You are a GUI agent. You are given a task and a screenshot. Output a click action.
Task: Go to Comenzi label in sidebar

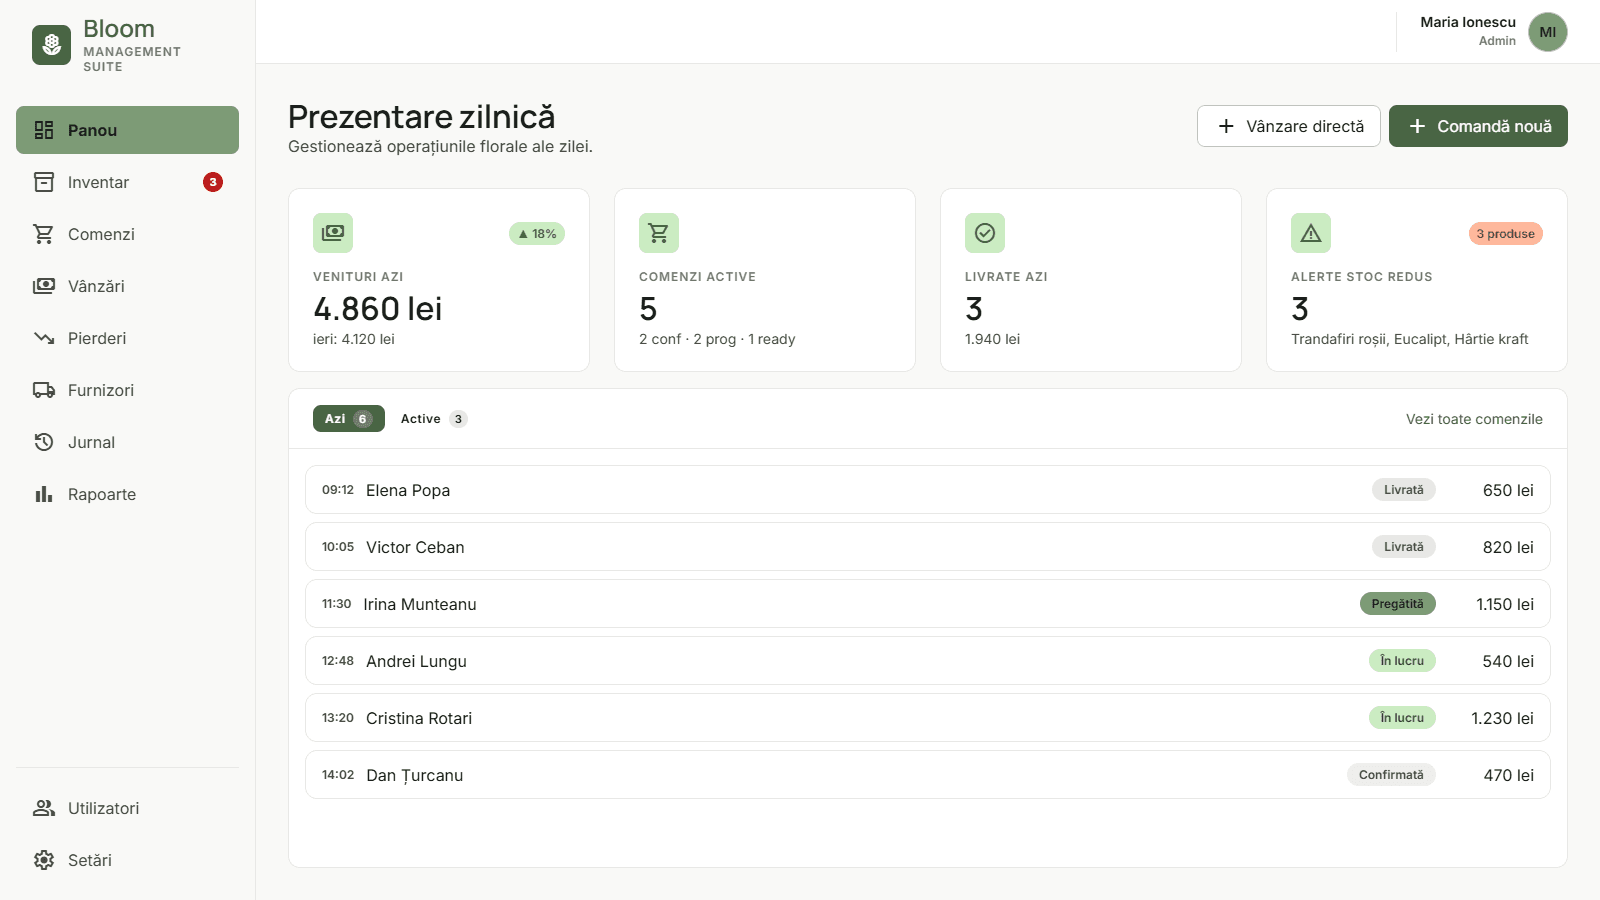coord(101,234)
